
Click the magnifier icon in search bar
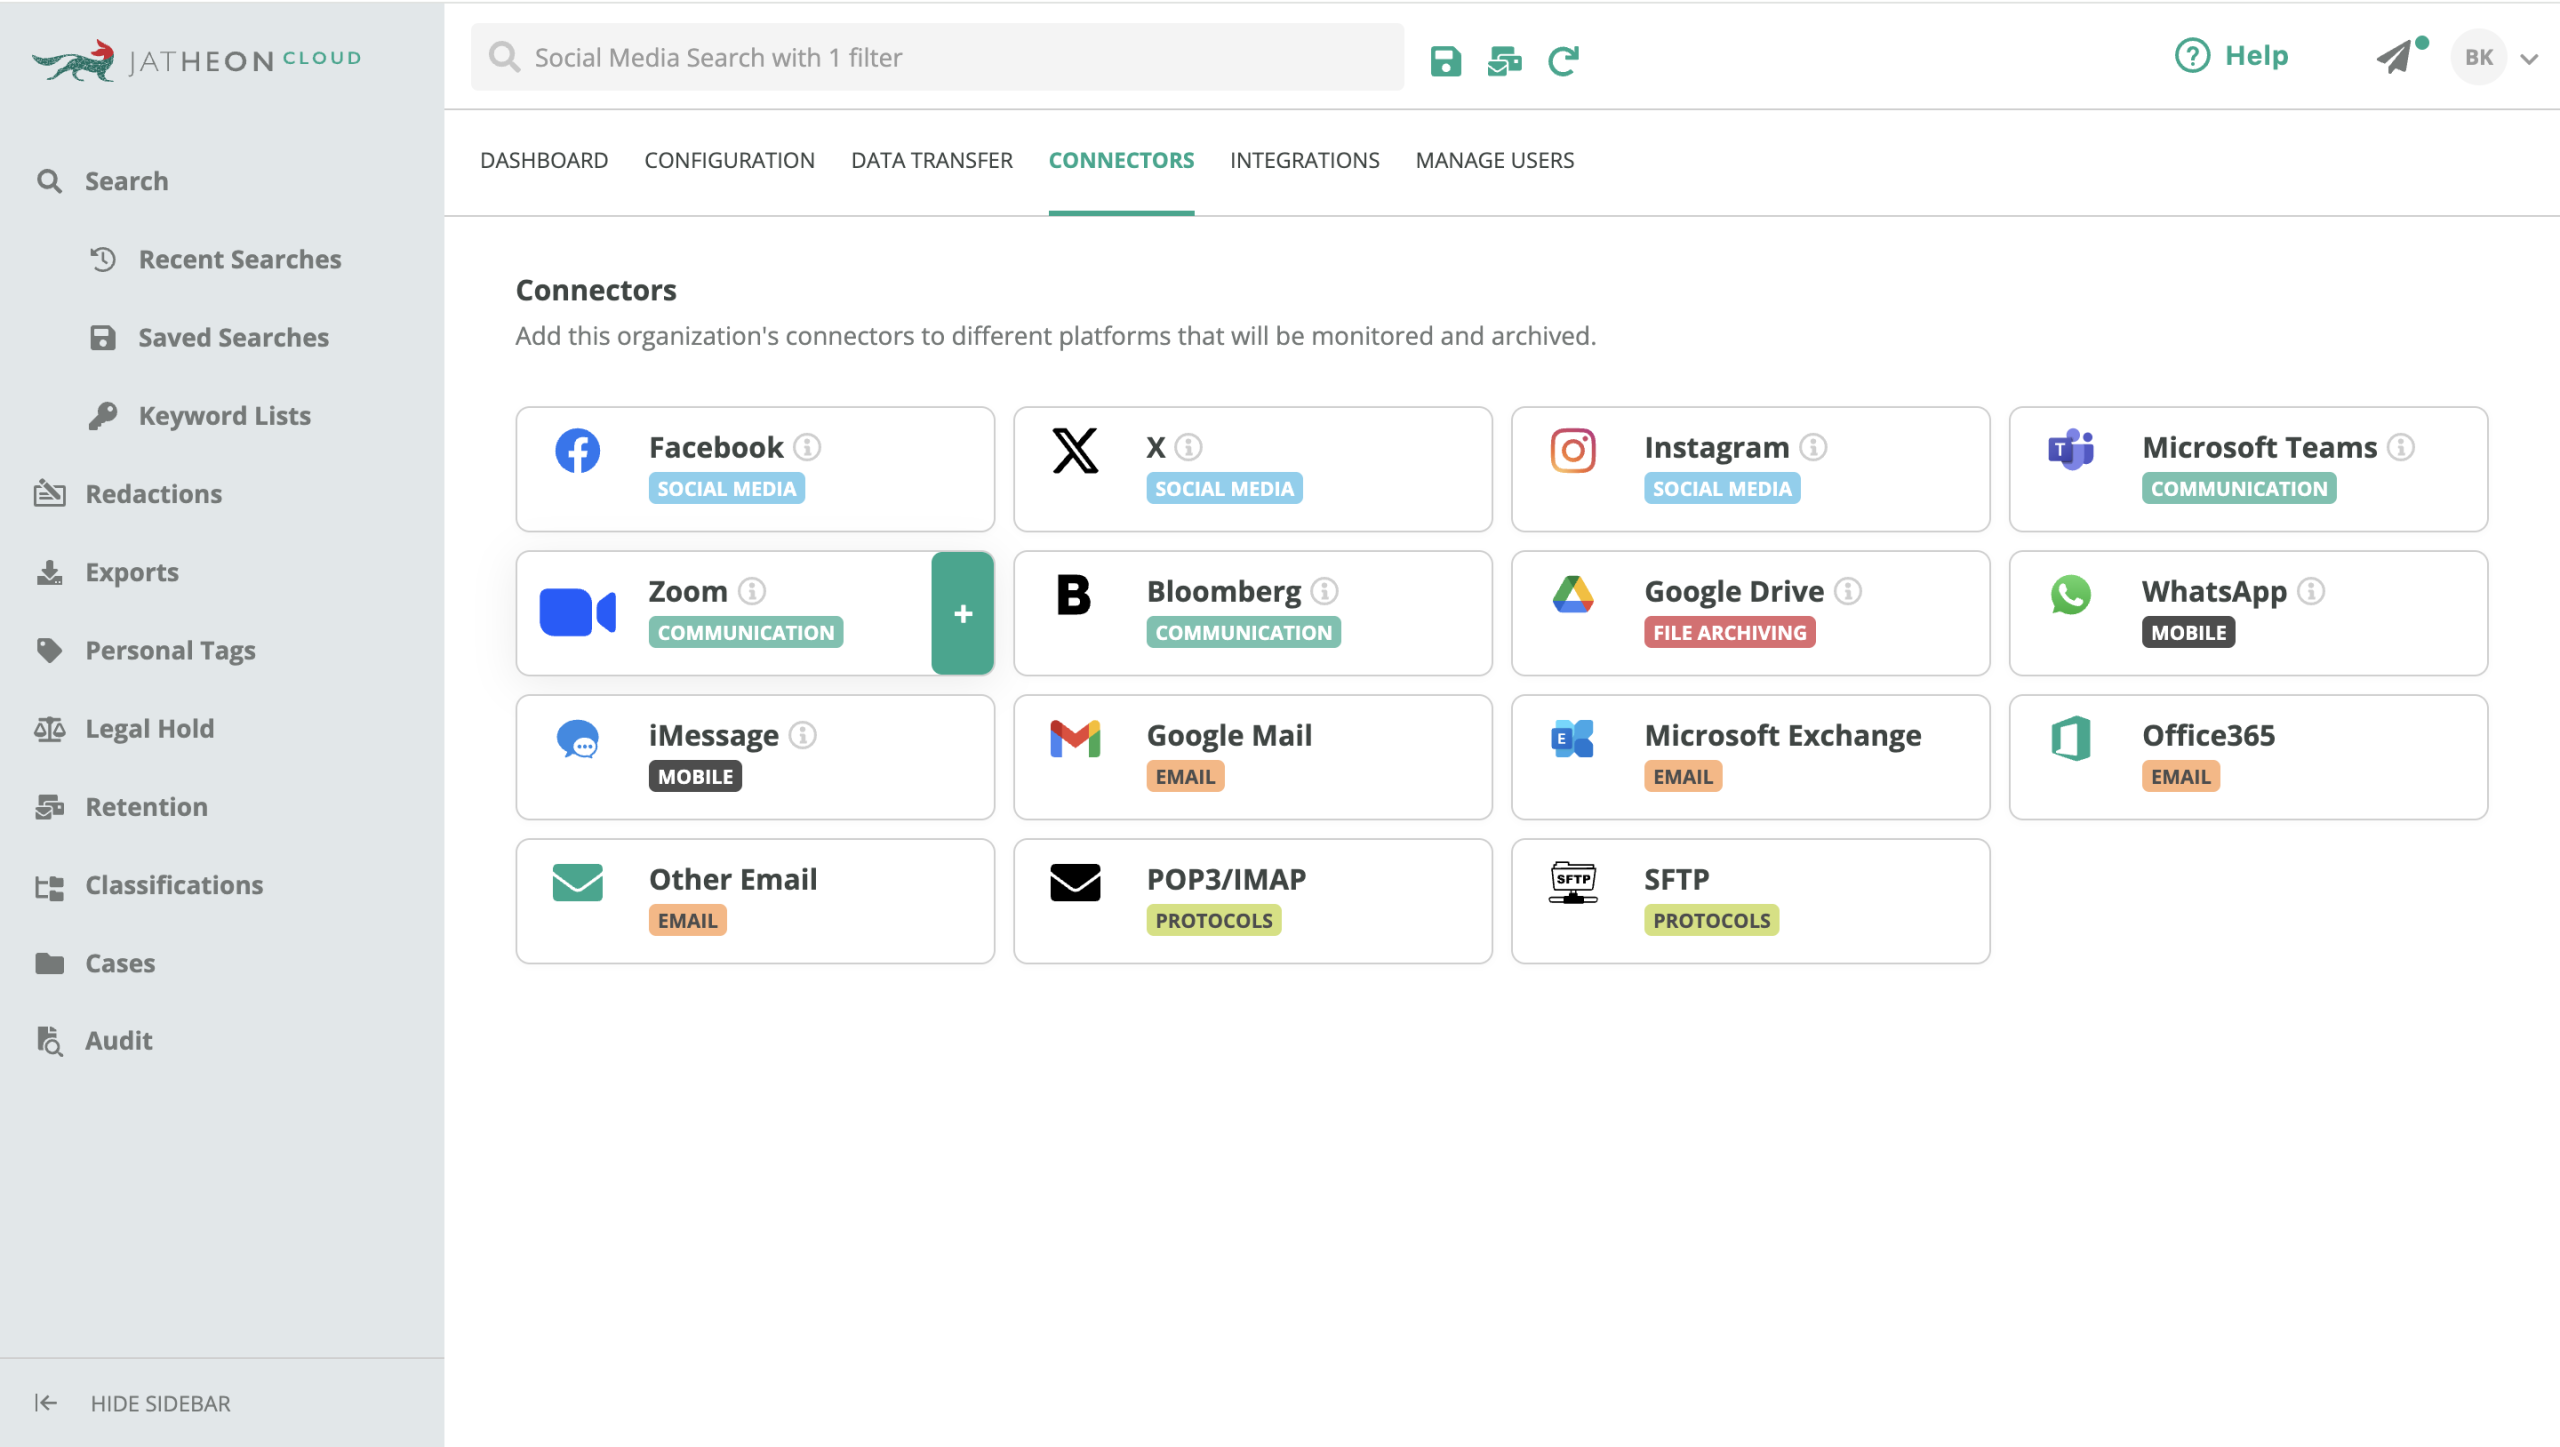[x=505, y=57]
